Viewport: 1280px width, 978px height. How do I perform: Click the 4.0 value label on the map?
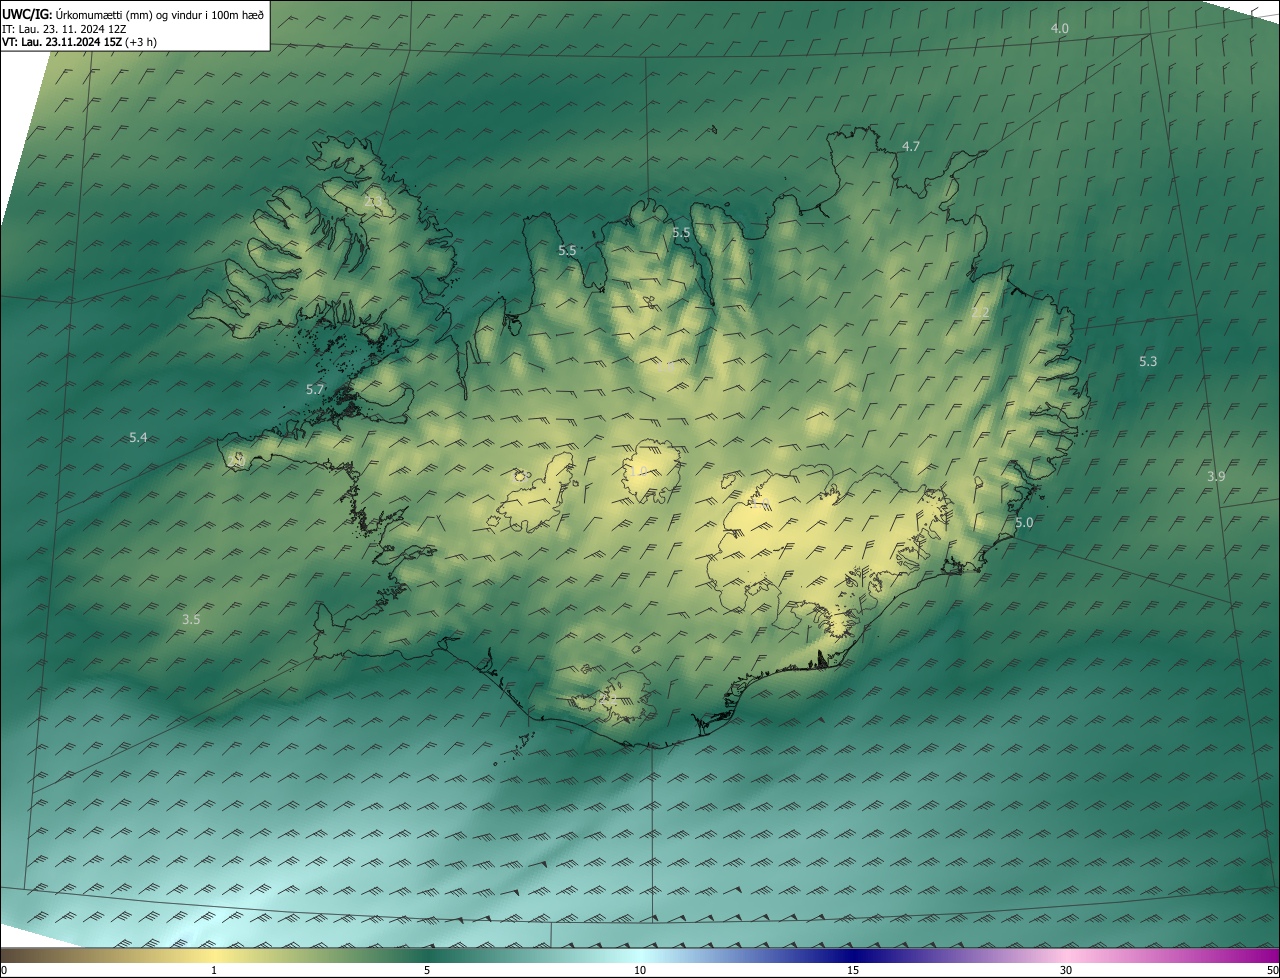pos(1059,29)
